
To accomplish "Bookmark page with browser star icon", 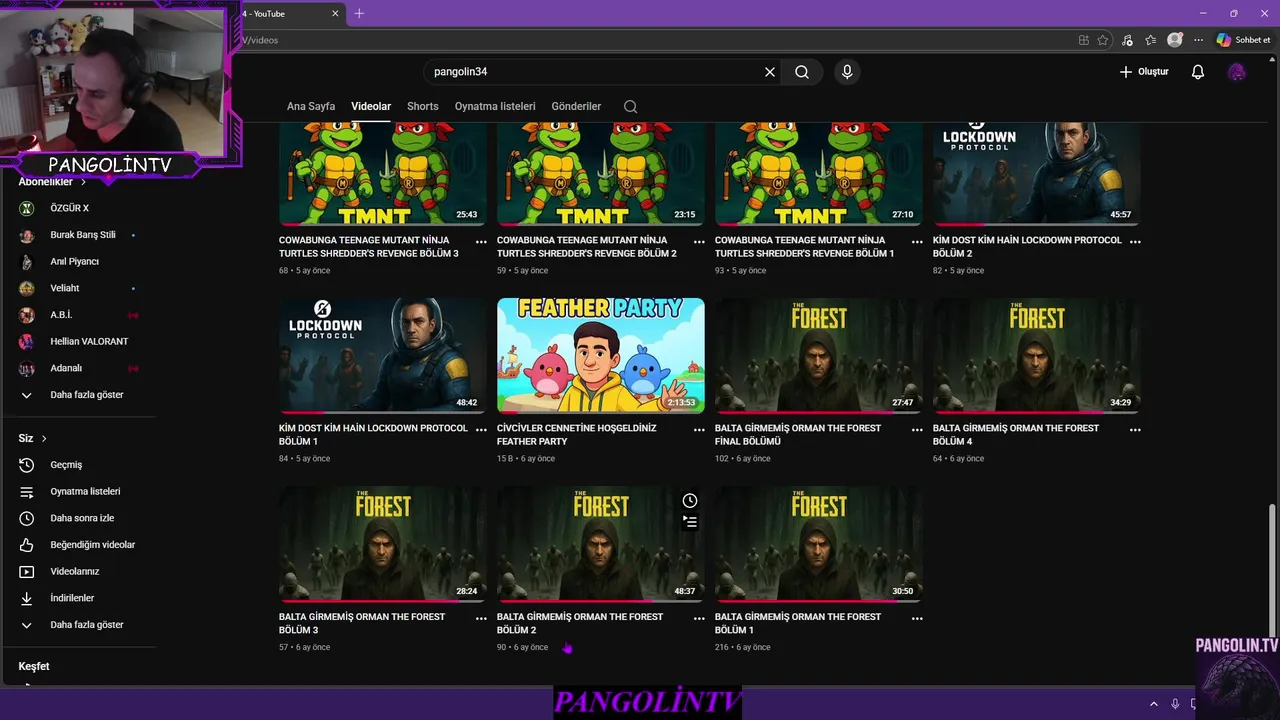I will tap(1103, 40).
